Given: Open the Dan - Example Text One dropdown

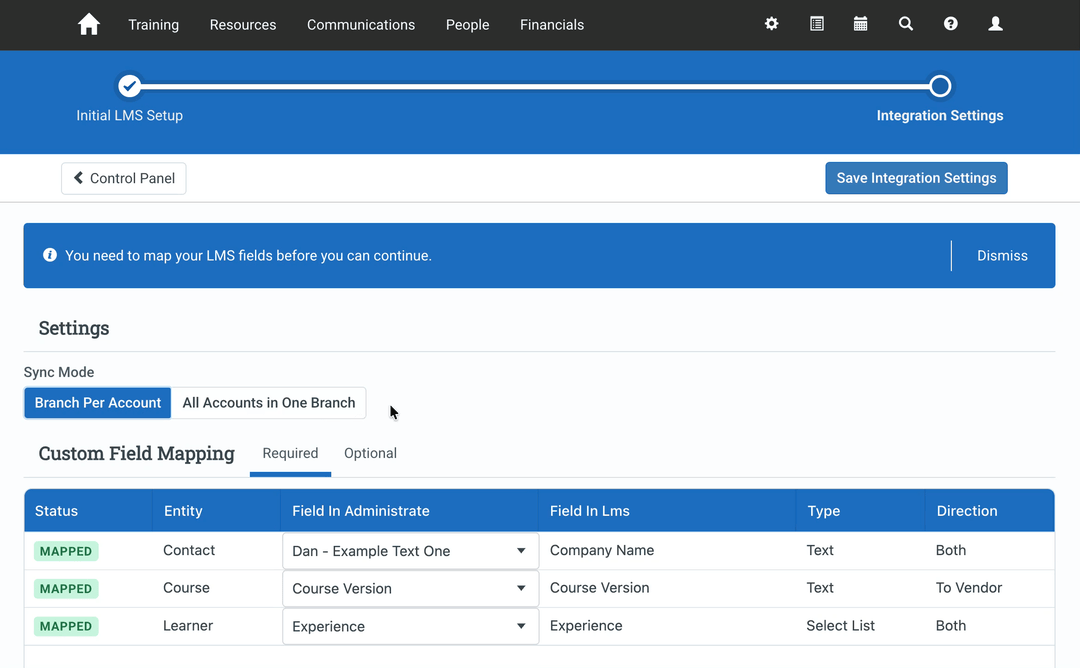Looking at the screenshot, I should click(411, 551).
